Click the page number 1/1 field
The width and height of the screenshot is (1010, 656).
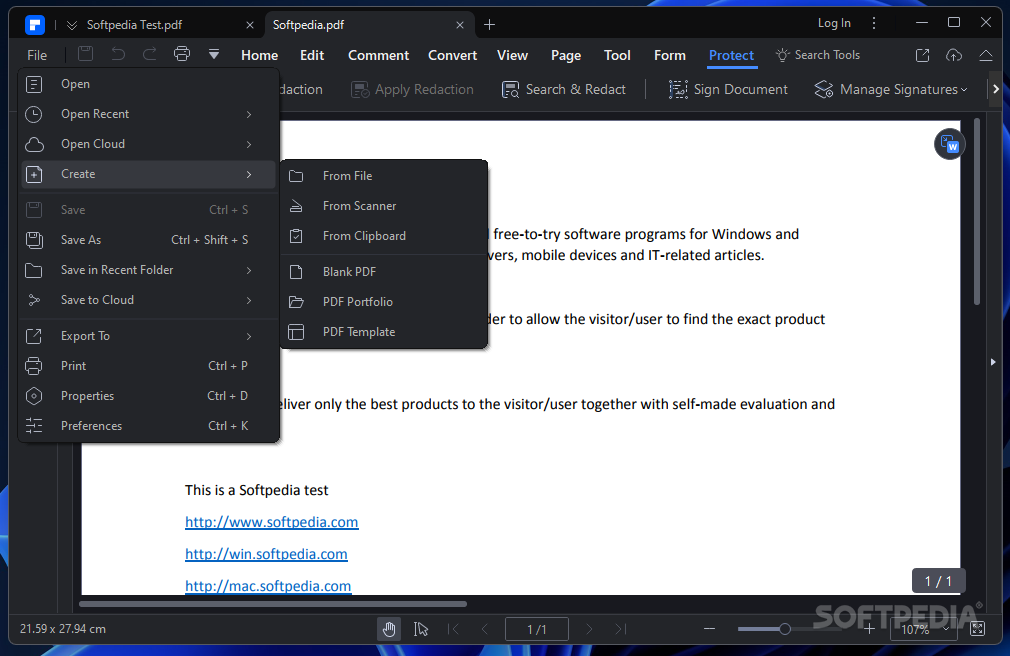537,629
